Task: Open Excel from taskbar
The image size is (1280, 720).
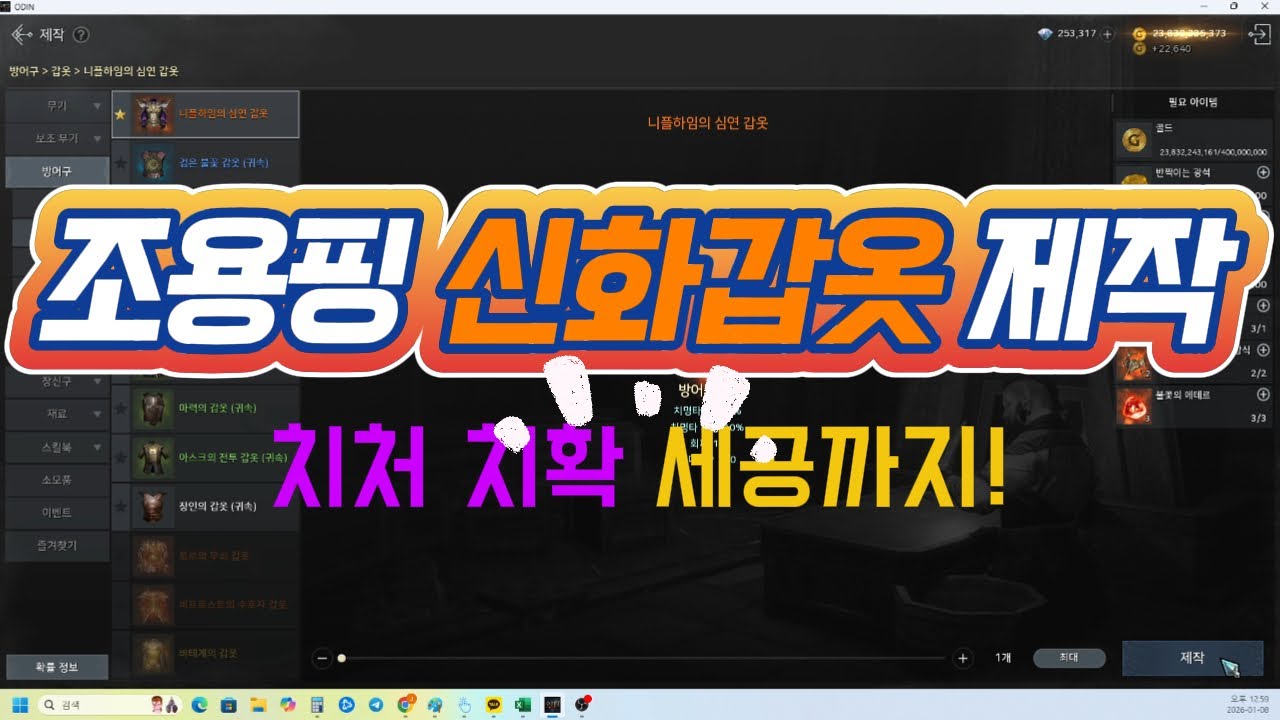Action: click(523, 704)
